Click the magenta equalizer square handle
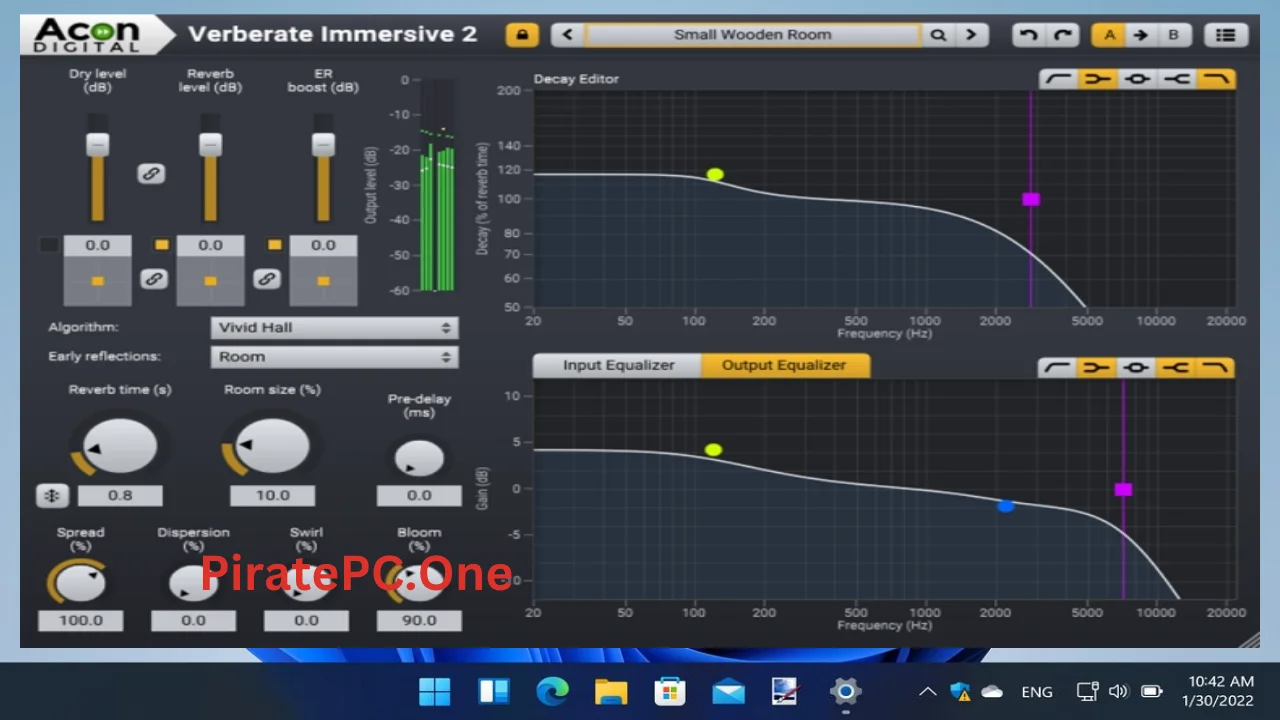Screen dimensions: 1280x720 click(1123, 489)
